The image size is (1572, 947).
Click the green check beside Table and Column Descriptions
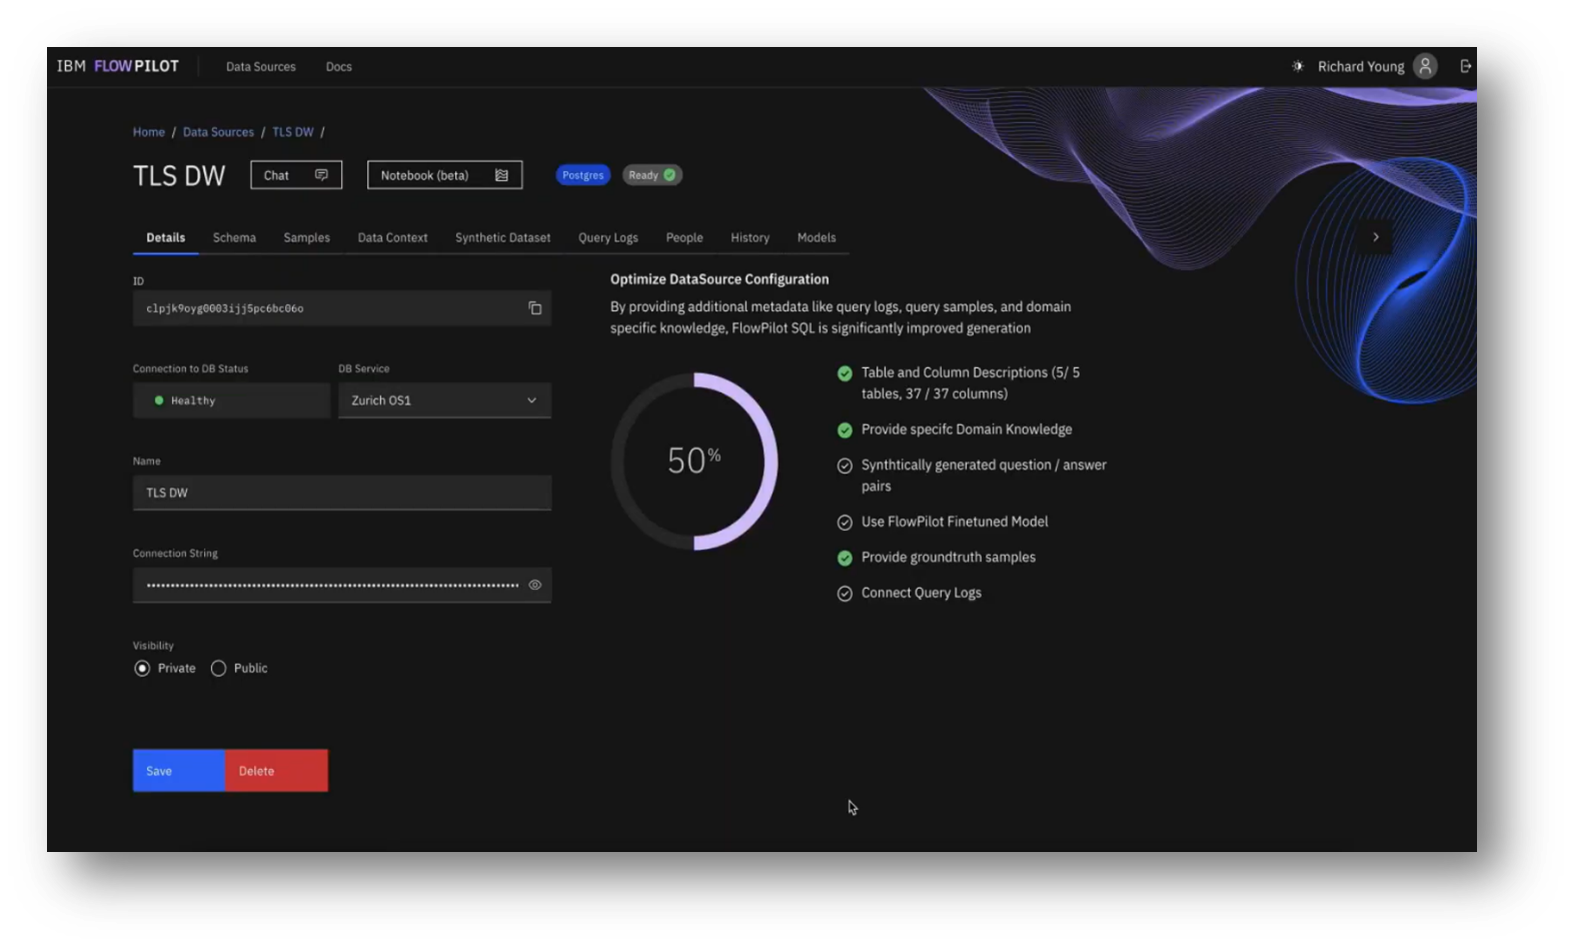coord(844,373)
